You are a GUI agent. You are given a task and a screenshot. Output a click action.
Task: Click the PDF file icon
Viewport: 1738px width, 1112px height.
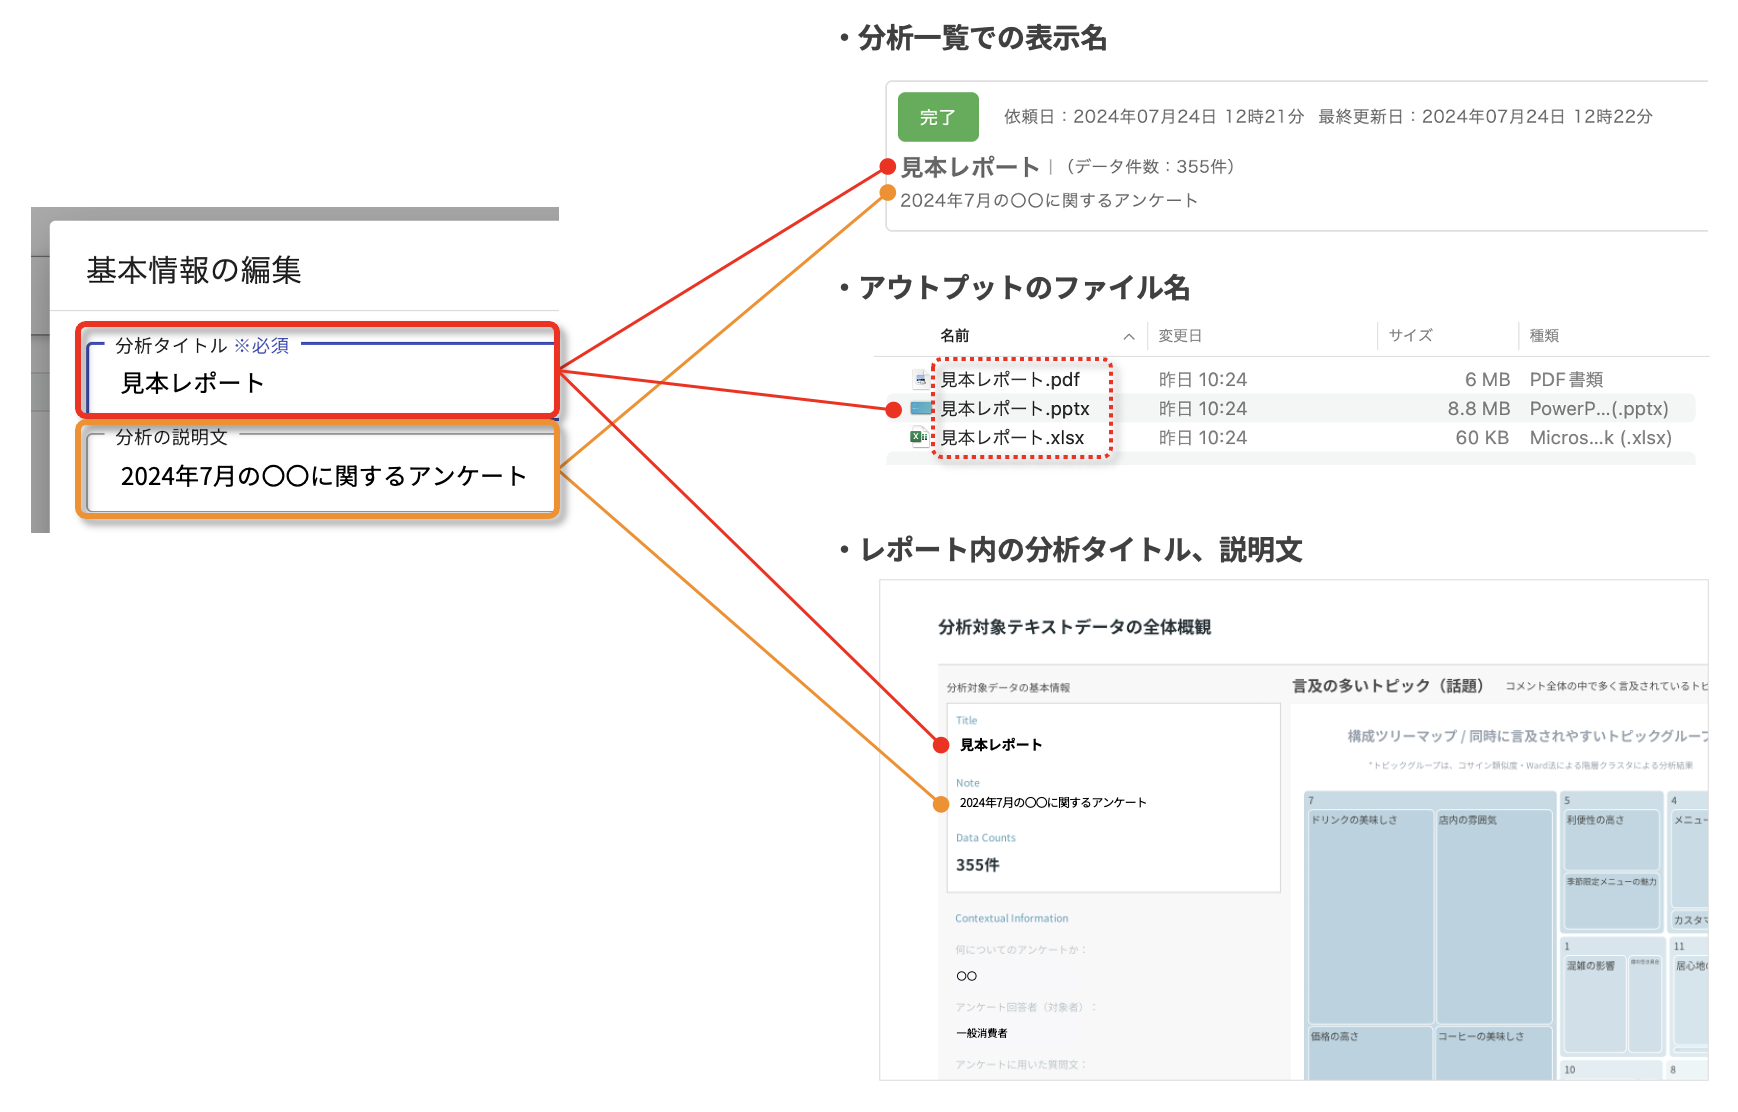pyautogui.click(x=920, y=379)
